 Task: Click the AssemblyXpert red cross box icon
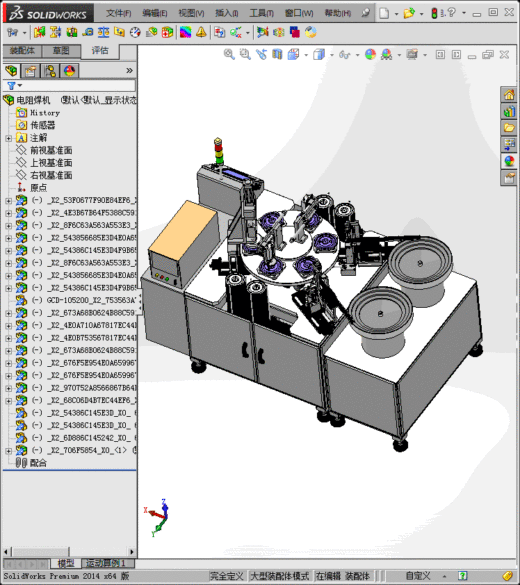pos(167,32)
